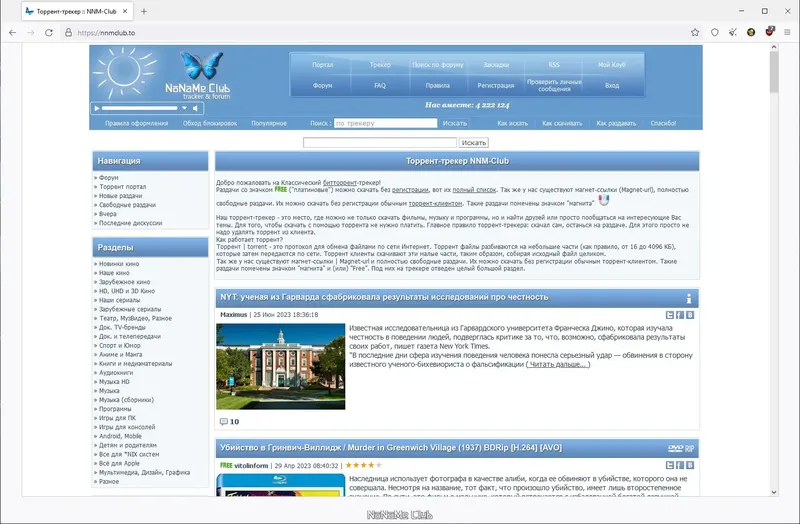Go back to the previous page
This screenshot has width=800, height=524.
[13, 33]
